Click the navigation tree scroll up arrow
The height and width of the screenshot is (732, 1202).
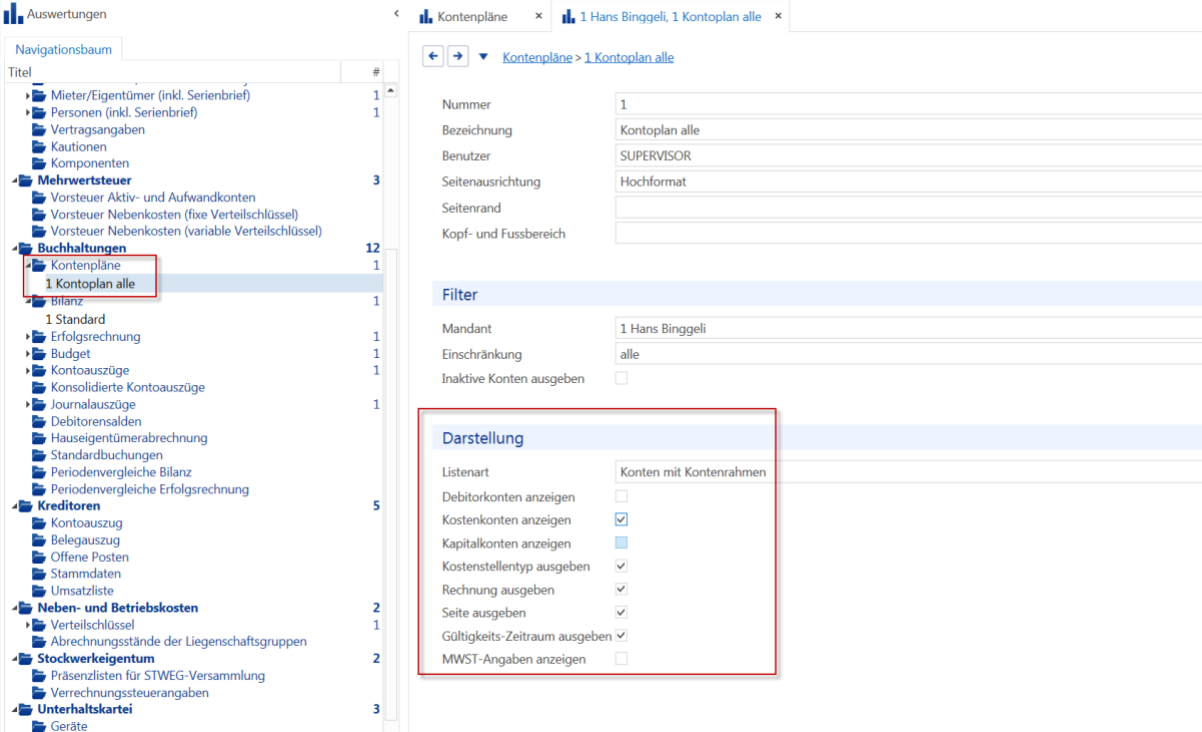[391, 91]
